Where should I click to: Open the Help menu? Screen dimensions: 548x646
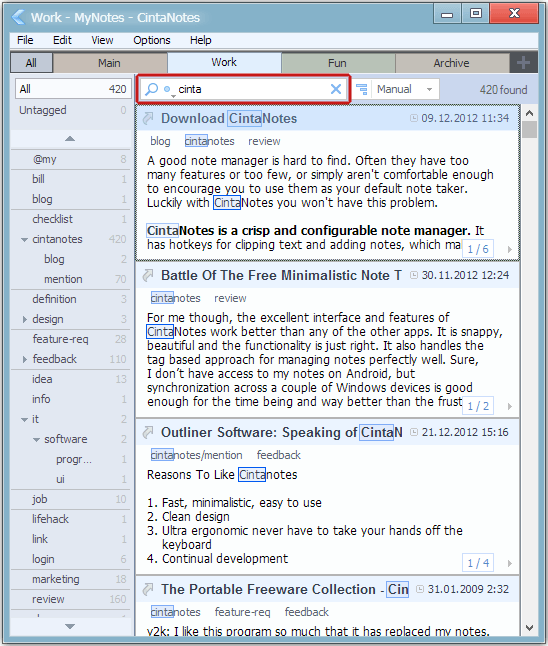(201, 40)
